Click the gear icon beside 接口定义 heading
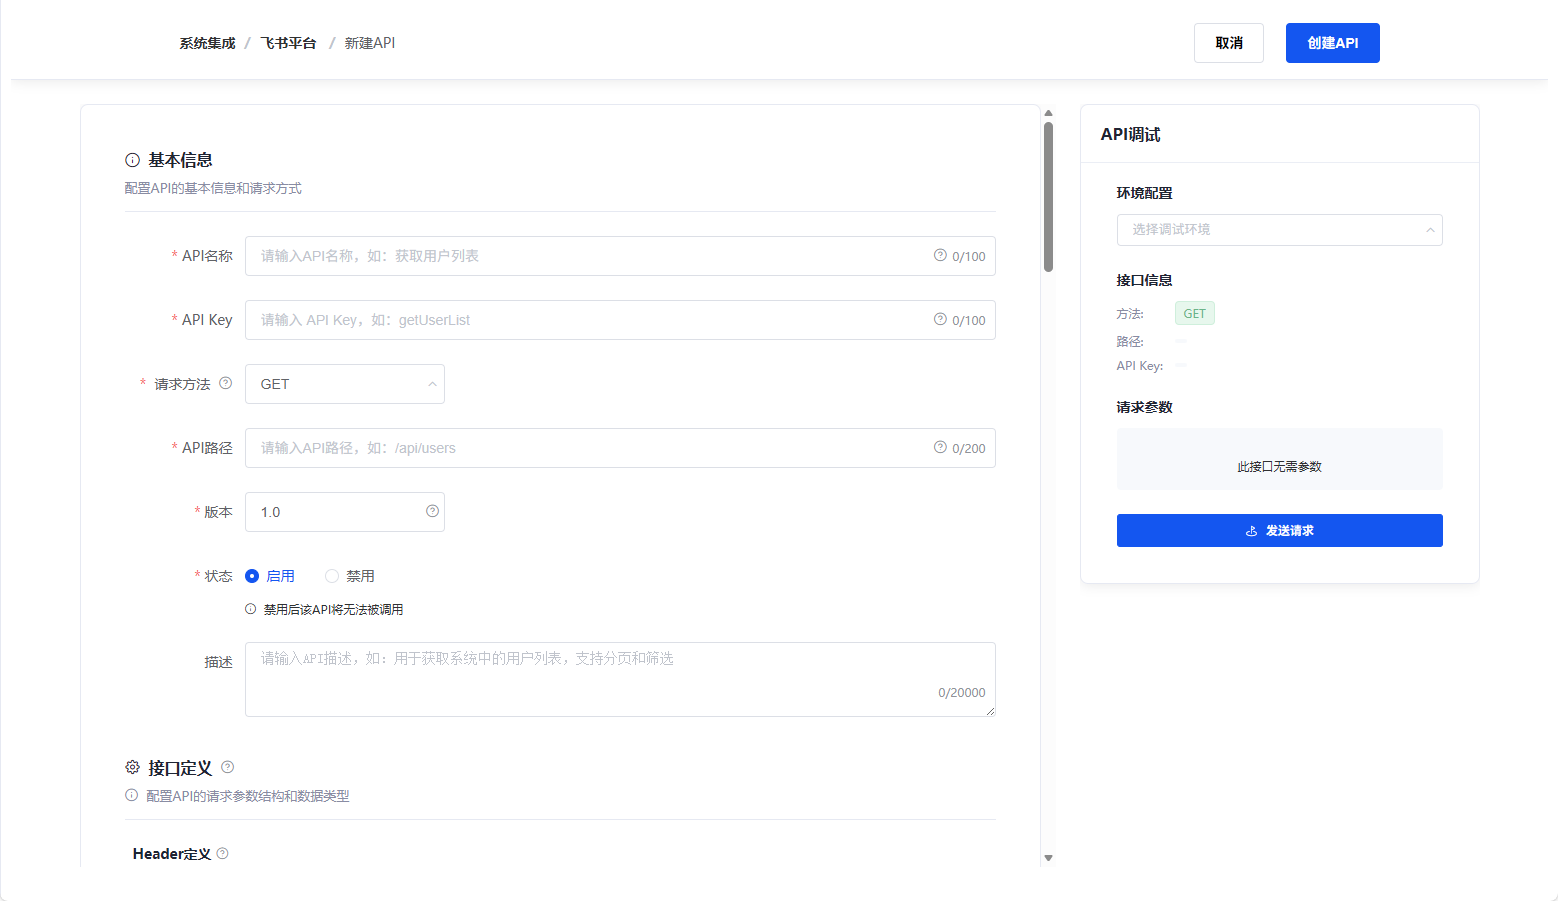The image size is (1558, 901). pyautogui.click(x=132, y=767)
